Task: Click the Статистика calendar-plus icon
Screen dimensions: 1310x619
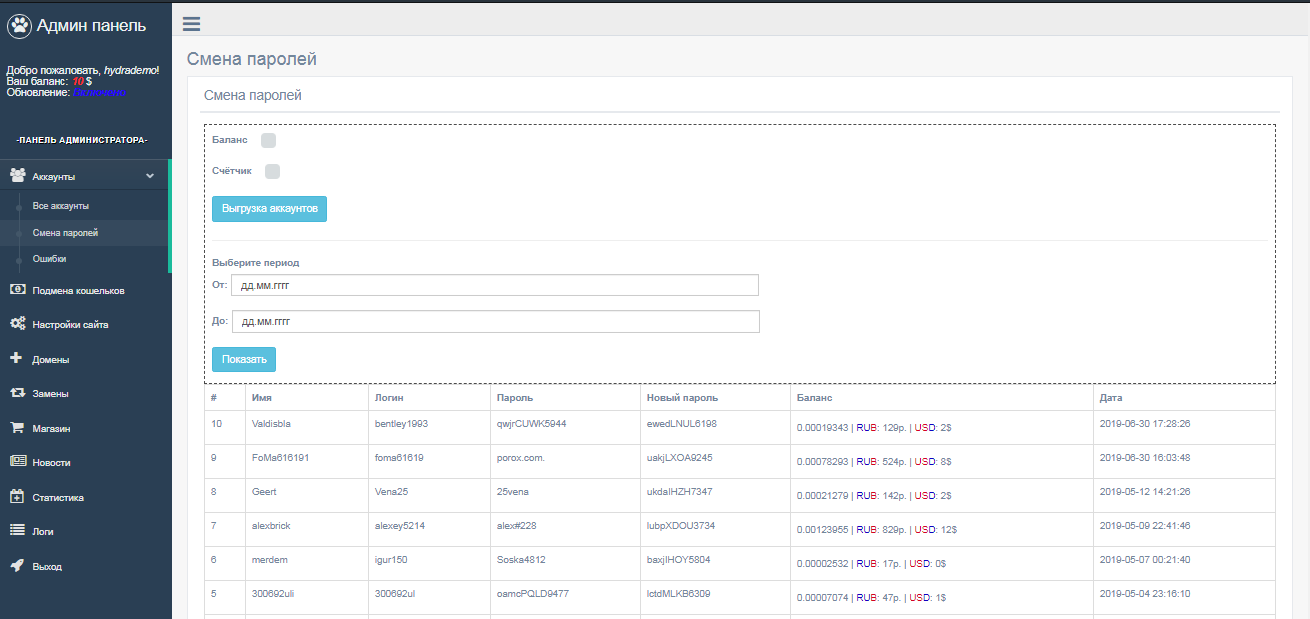Action: pyautogui.click(x=17, y=497)
